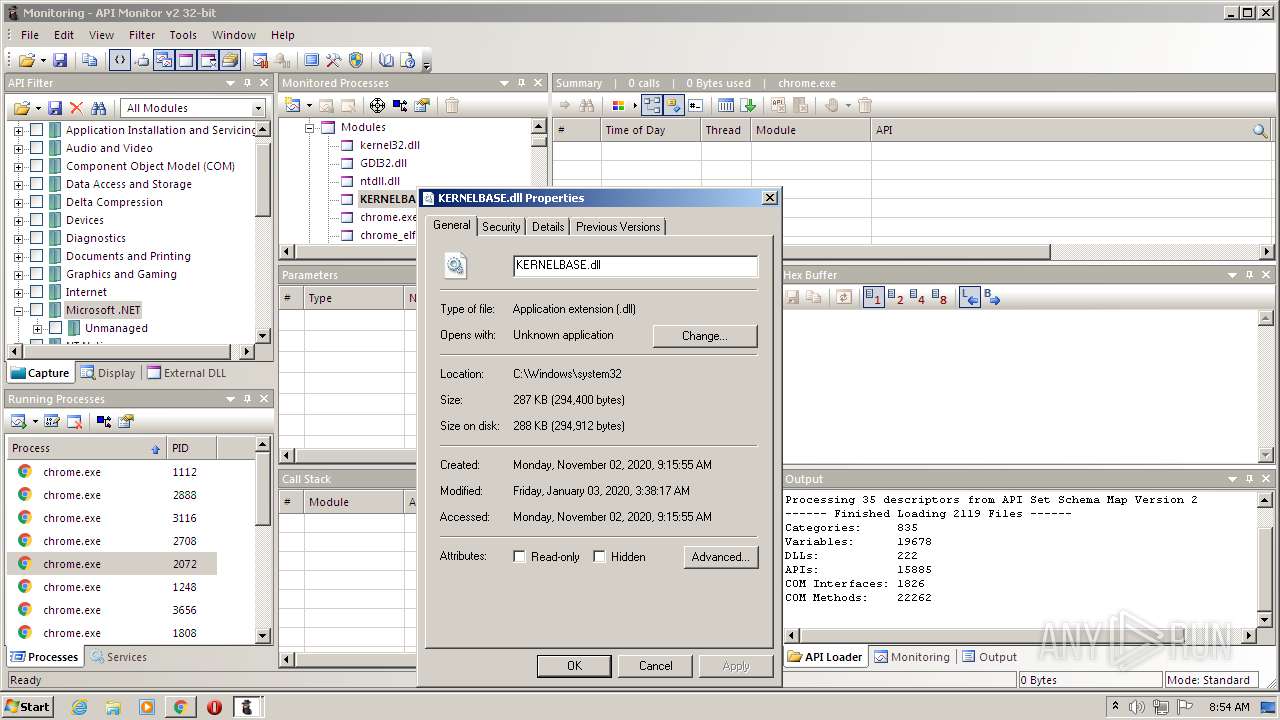Expand the Delta Compression tree node
Screen dimensions: 1280x720
pyautogui.click(x=18, y=202)
